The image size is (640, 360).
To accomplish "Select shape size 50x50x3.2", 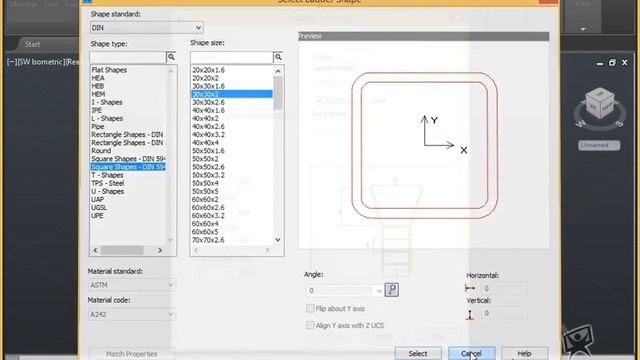I will tap(209, 175).
